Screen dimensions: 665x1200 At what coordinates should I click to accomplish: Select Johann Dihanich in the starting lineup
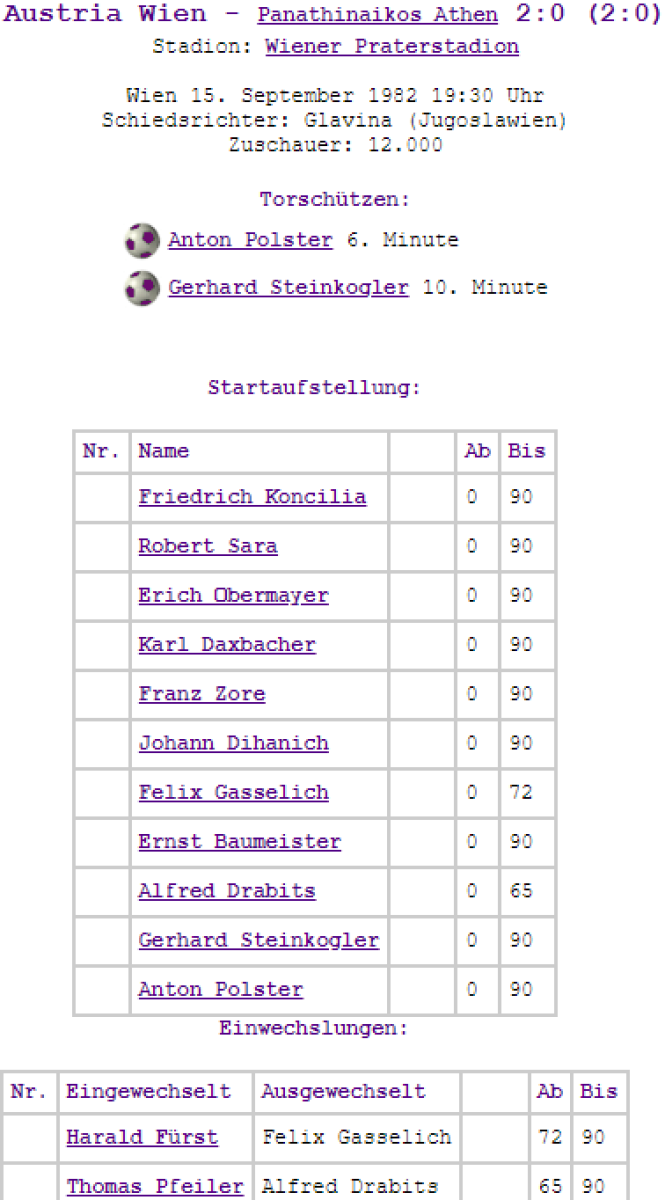coord(233,743)
